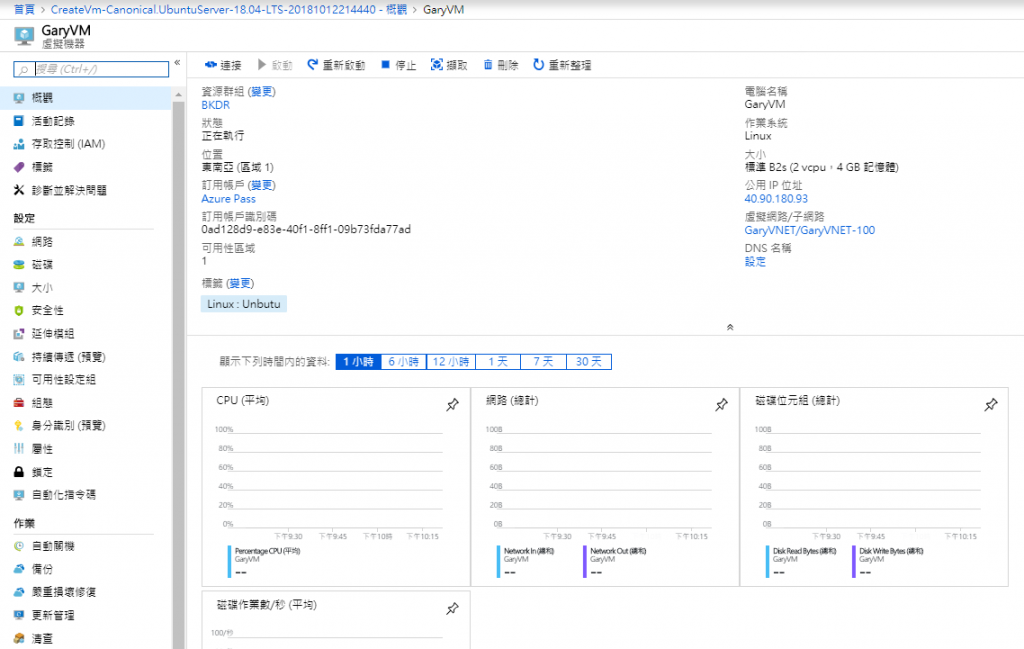Open 持續傳遞 (預覽) in the sidebar
This screenshot has width=1024, height=649.
click(x=85, y=356)
